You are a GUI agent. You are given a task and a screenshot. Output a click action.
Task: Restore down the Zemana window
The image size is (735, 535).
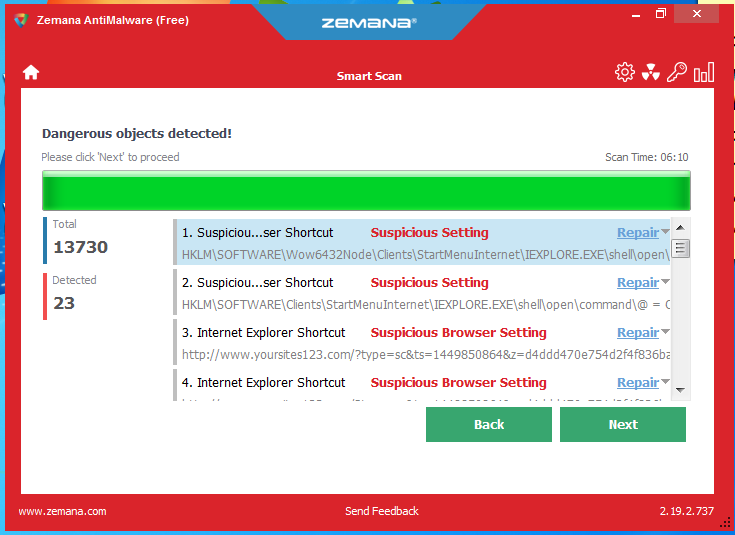(660, 14)
